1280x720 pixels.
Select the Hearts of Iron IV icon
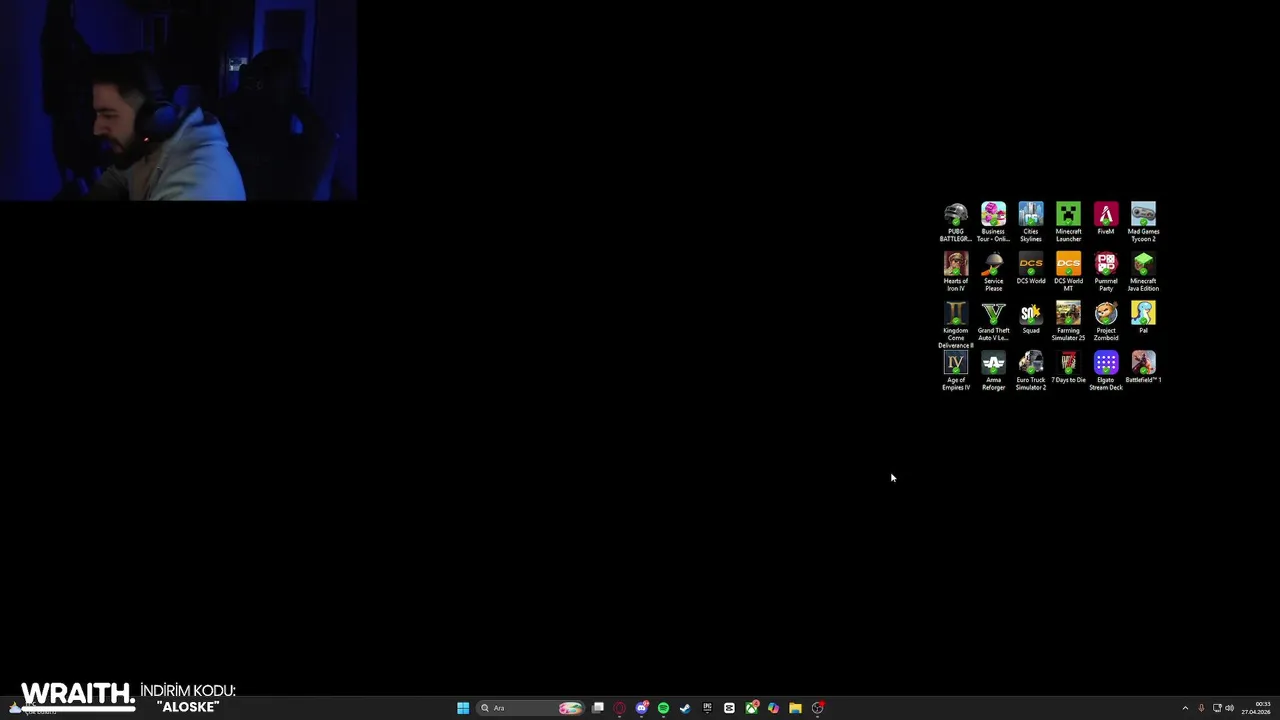[x=956, y=271]
